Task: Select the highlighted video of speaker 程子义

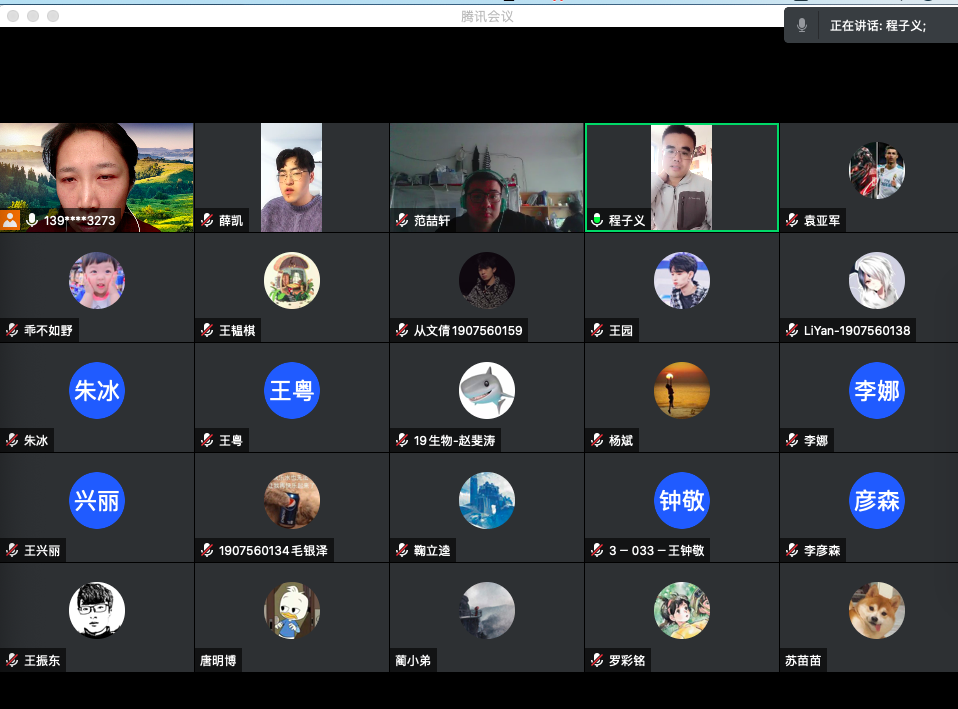Action: (x=682, y=175)
